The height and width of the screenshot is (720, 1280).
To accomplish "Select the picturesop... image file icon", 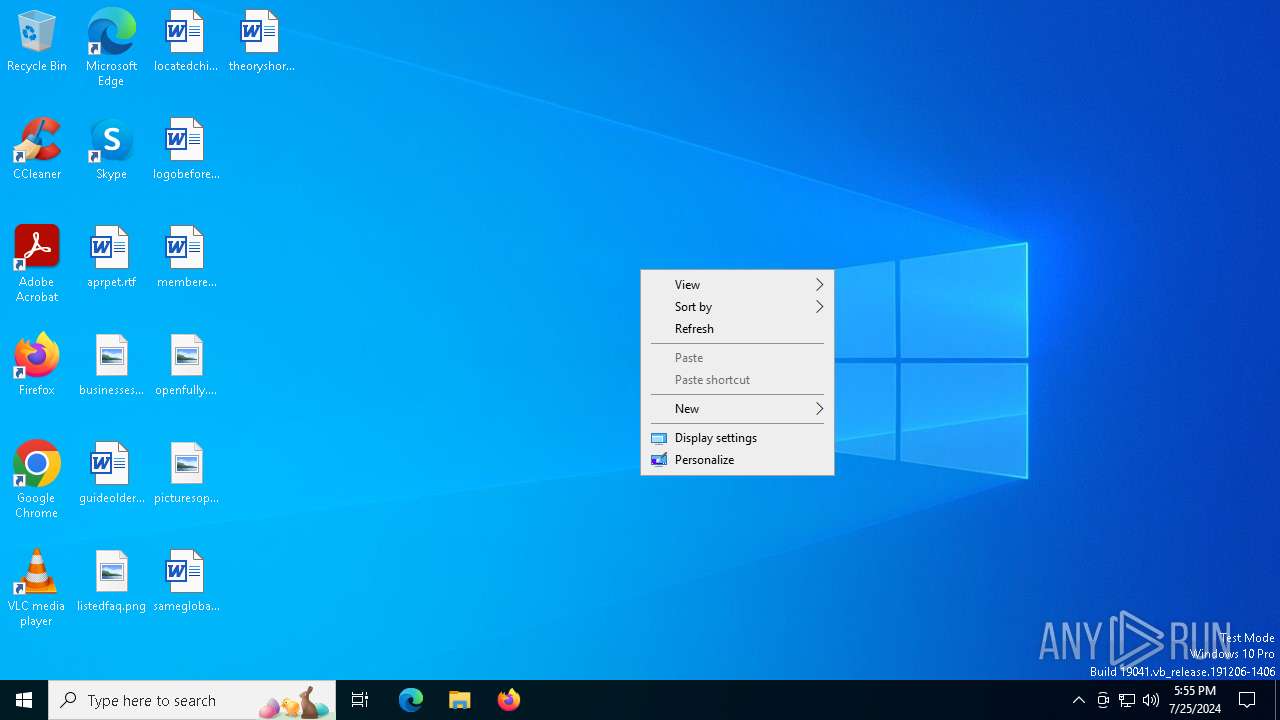I will [x=185, y=474].
